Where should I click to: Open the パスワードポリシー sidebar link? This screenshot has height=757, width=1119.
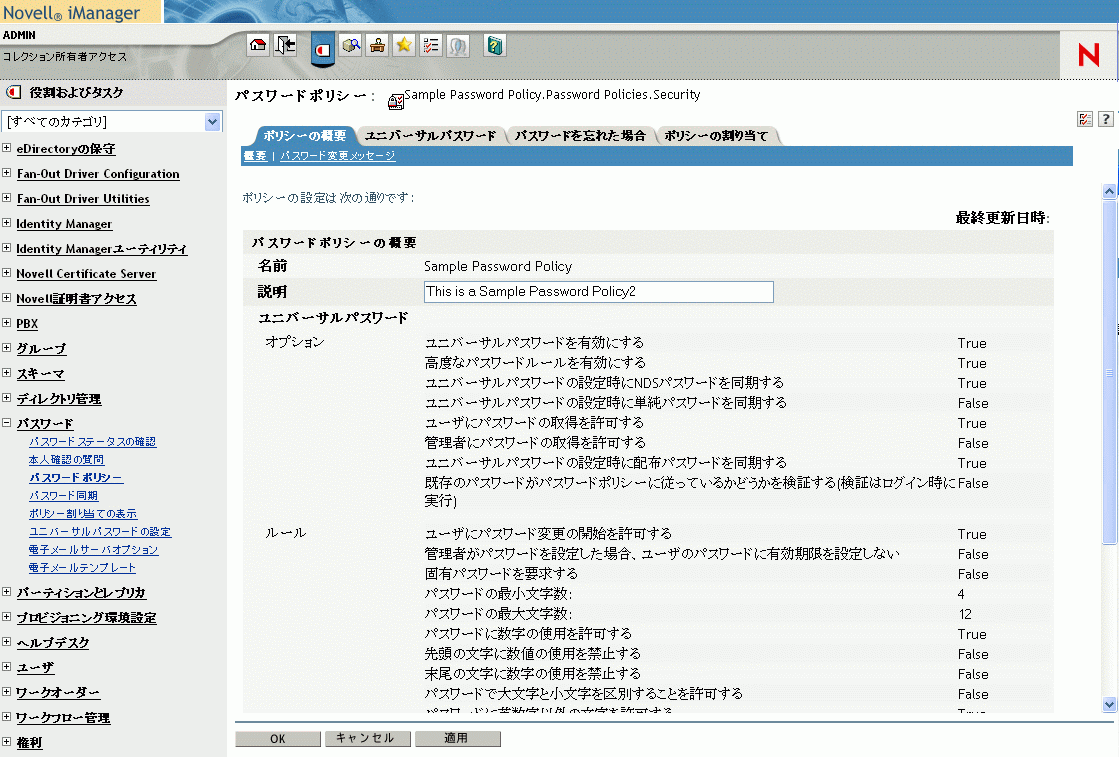click(76, 477)
